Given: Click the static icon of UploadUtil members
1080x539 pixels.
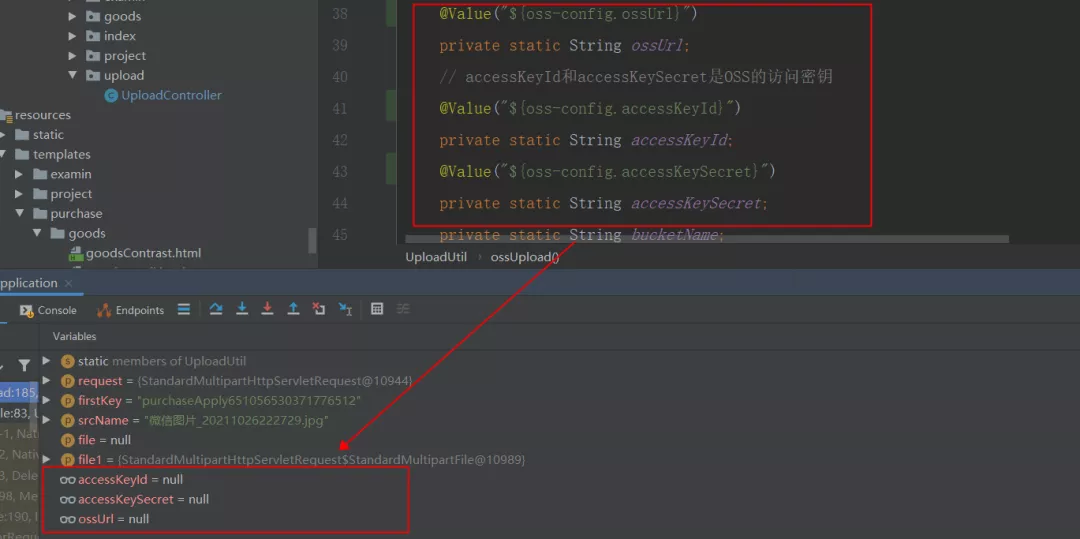Looking at the screenshot, I should (68, 361).
